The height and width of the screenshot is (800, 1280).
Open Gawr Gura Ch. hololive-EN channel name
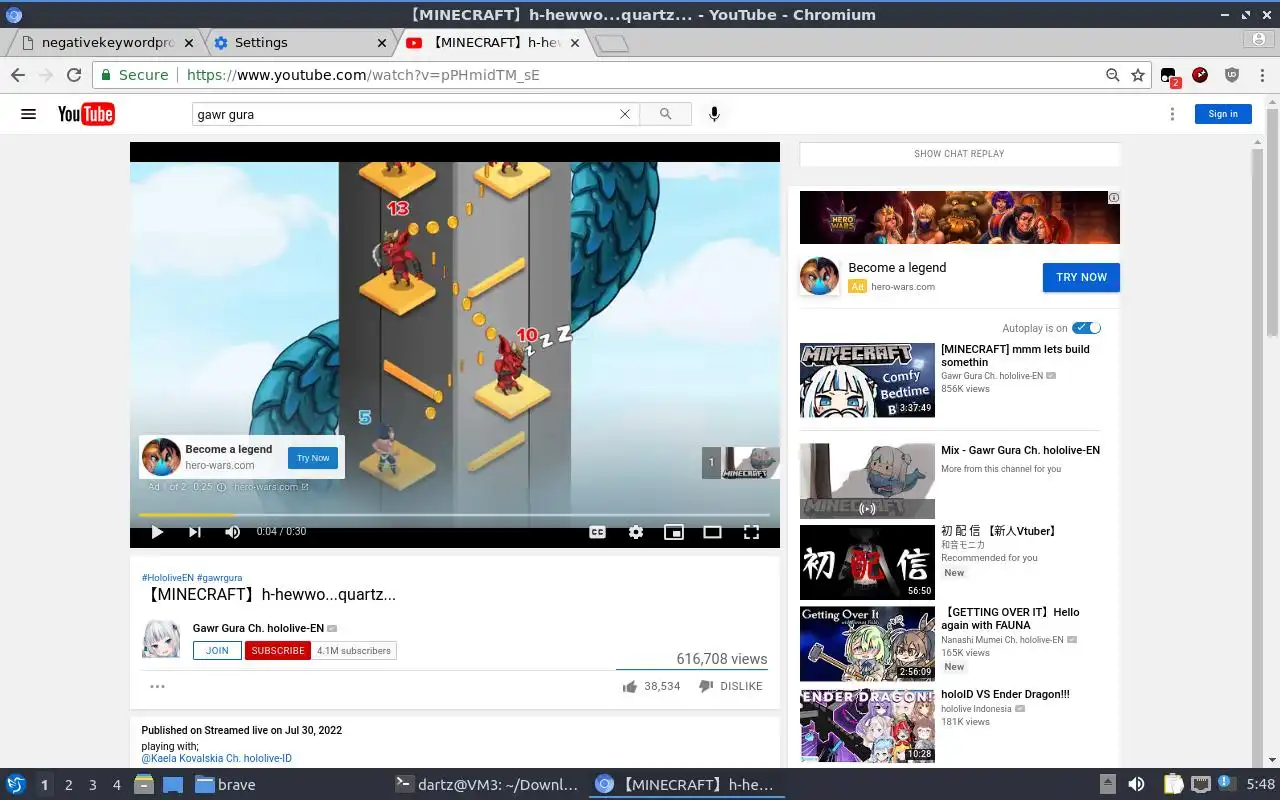[x=258, y=628]
